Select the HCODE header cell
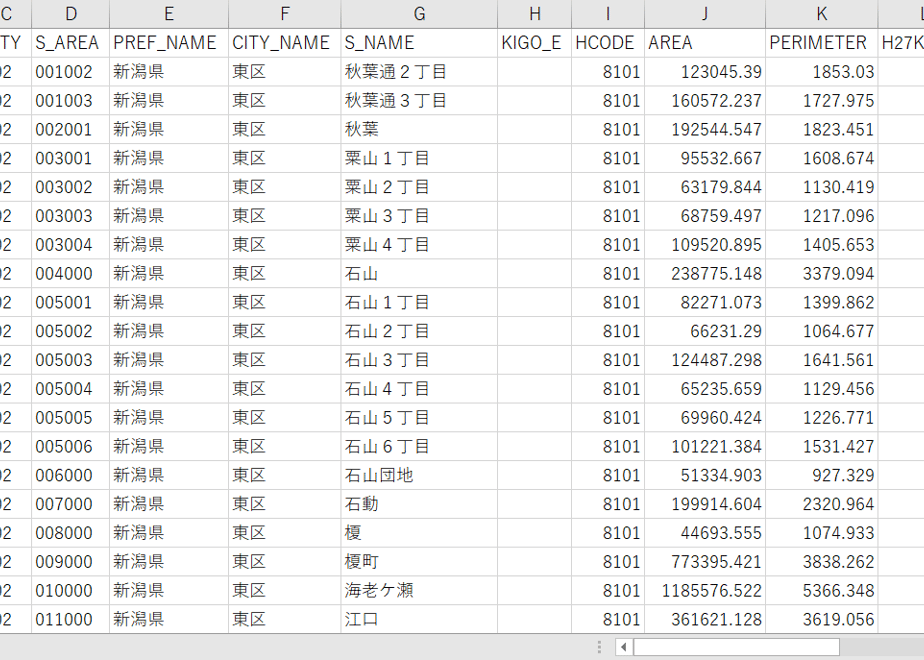This screenshot has width=924, height=660. (x=608, y=43)
